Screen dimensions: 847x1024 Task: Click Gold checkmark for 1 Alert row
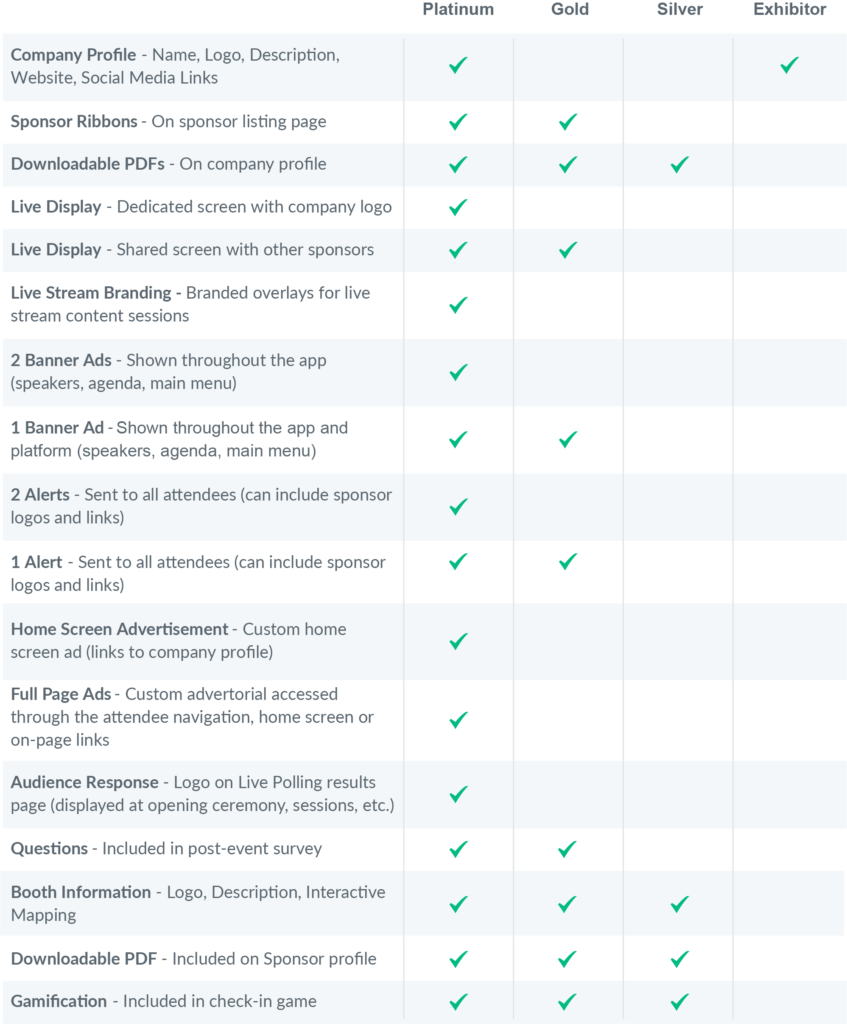coord(568,562)
